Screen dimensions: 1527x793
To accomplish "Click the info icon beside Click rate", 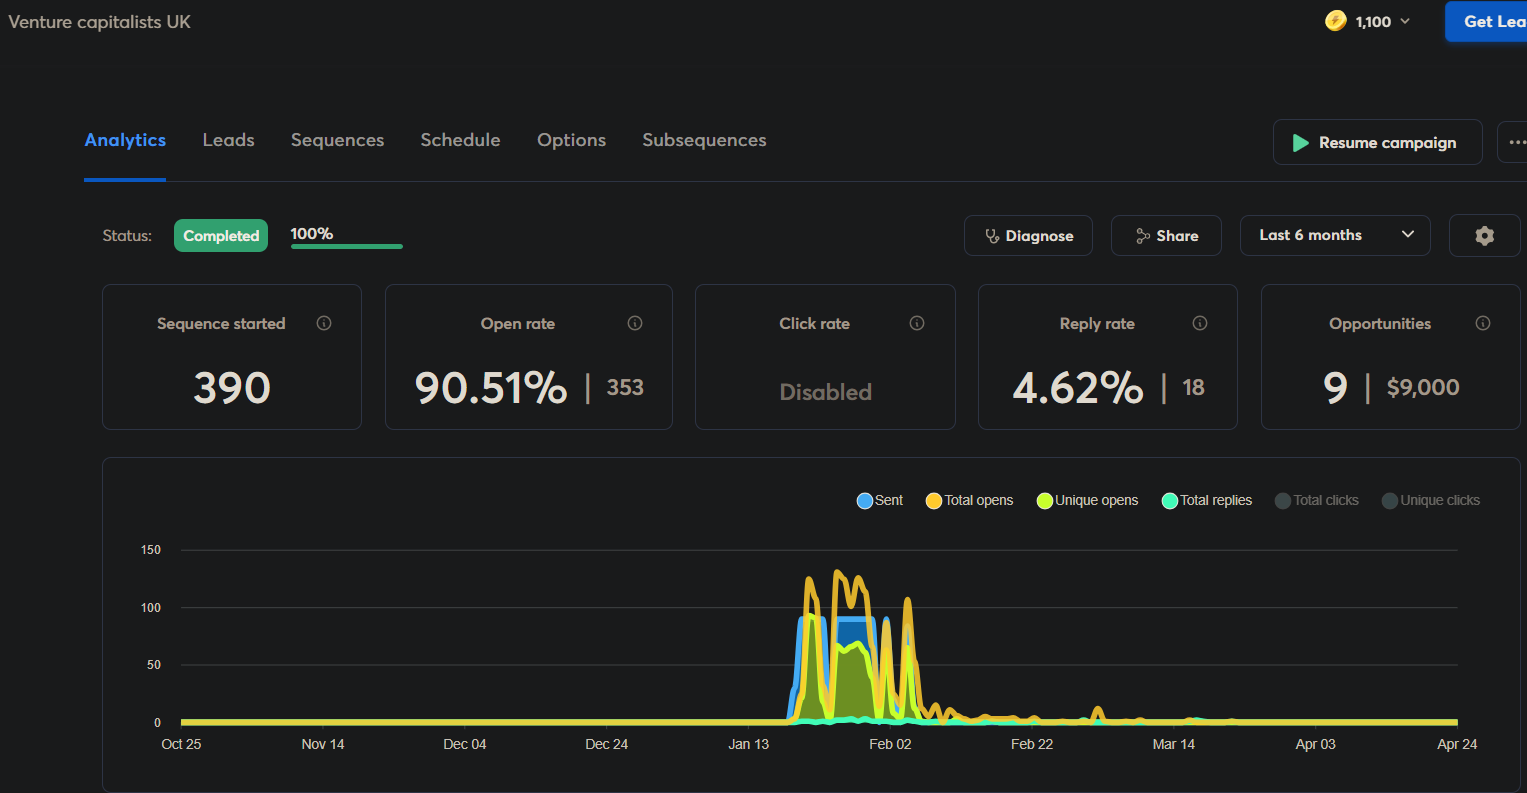I will point(917,323).
